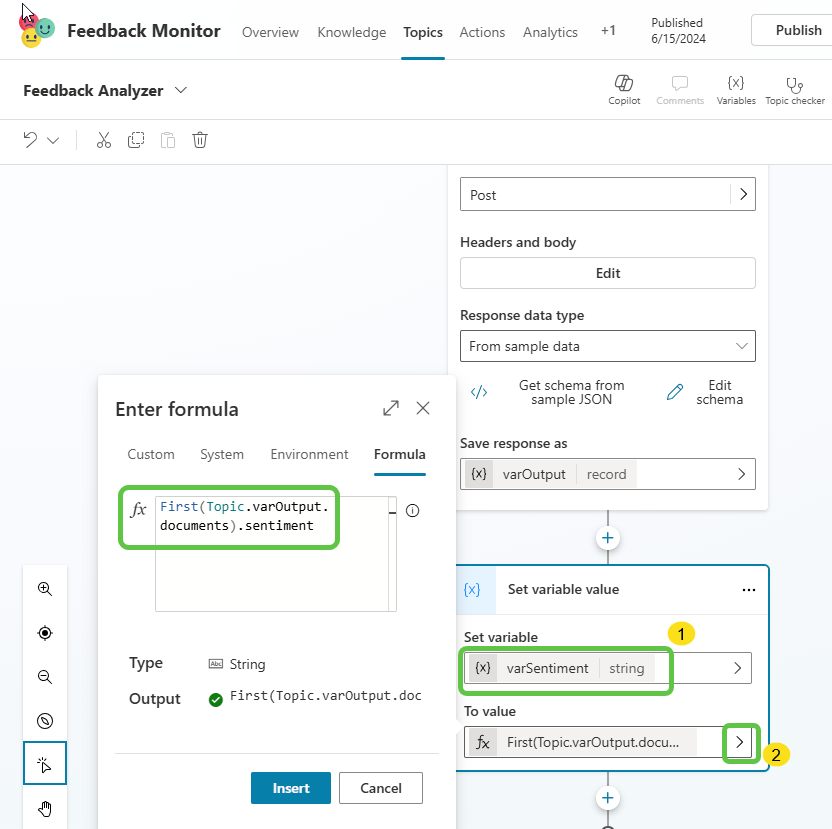
Task: Launch the Topic checker
Action: point(795,89)
